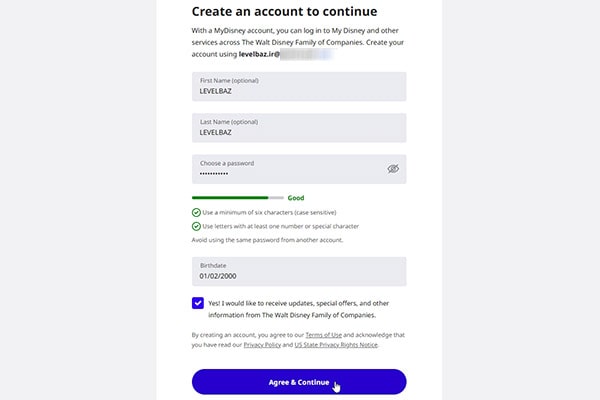Open the Privacy Policy link
The width and height of the screenshot is (600, 400).
[x=262, y=345]
